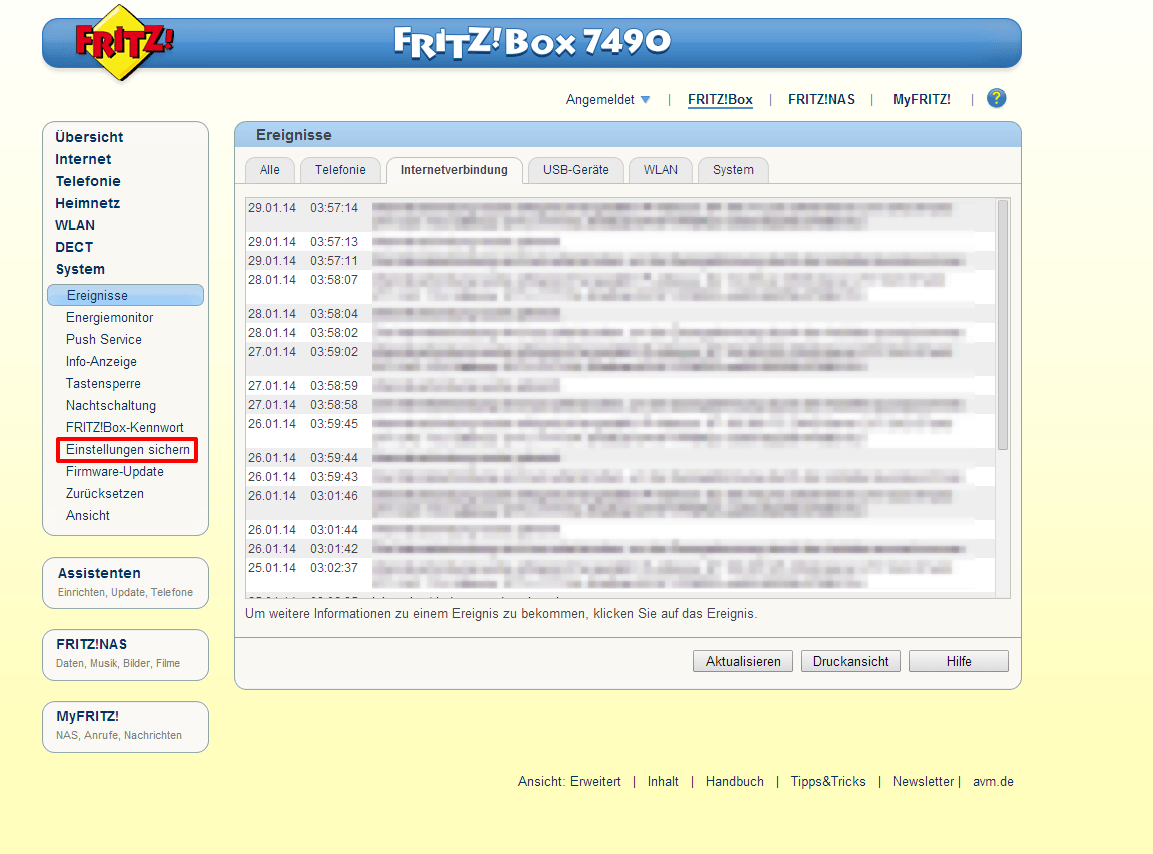The height and width of the screenshot is (854, 1153).
Task: Select the event from 25.01.14 03:02:37
Action: [x=621, y=575]
